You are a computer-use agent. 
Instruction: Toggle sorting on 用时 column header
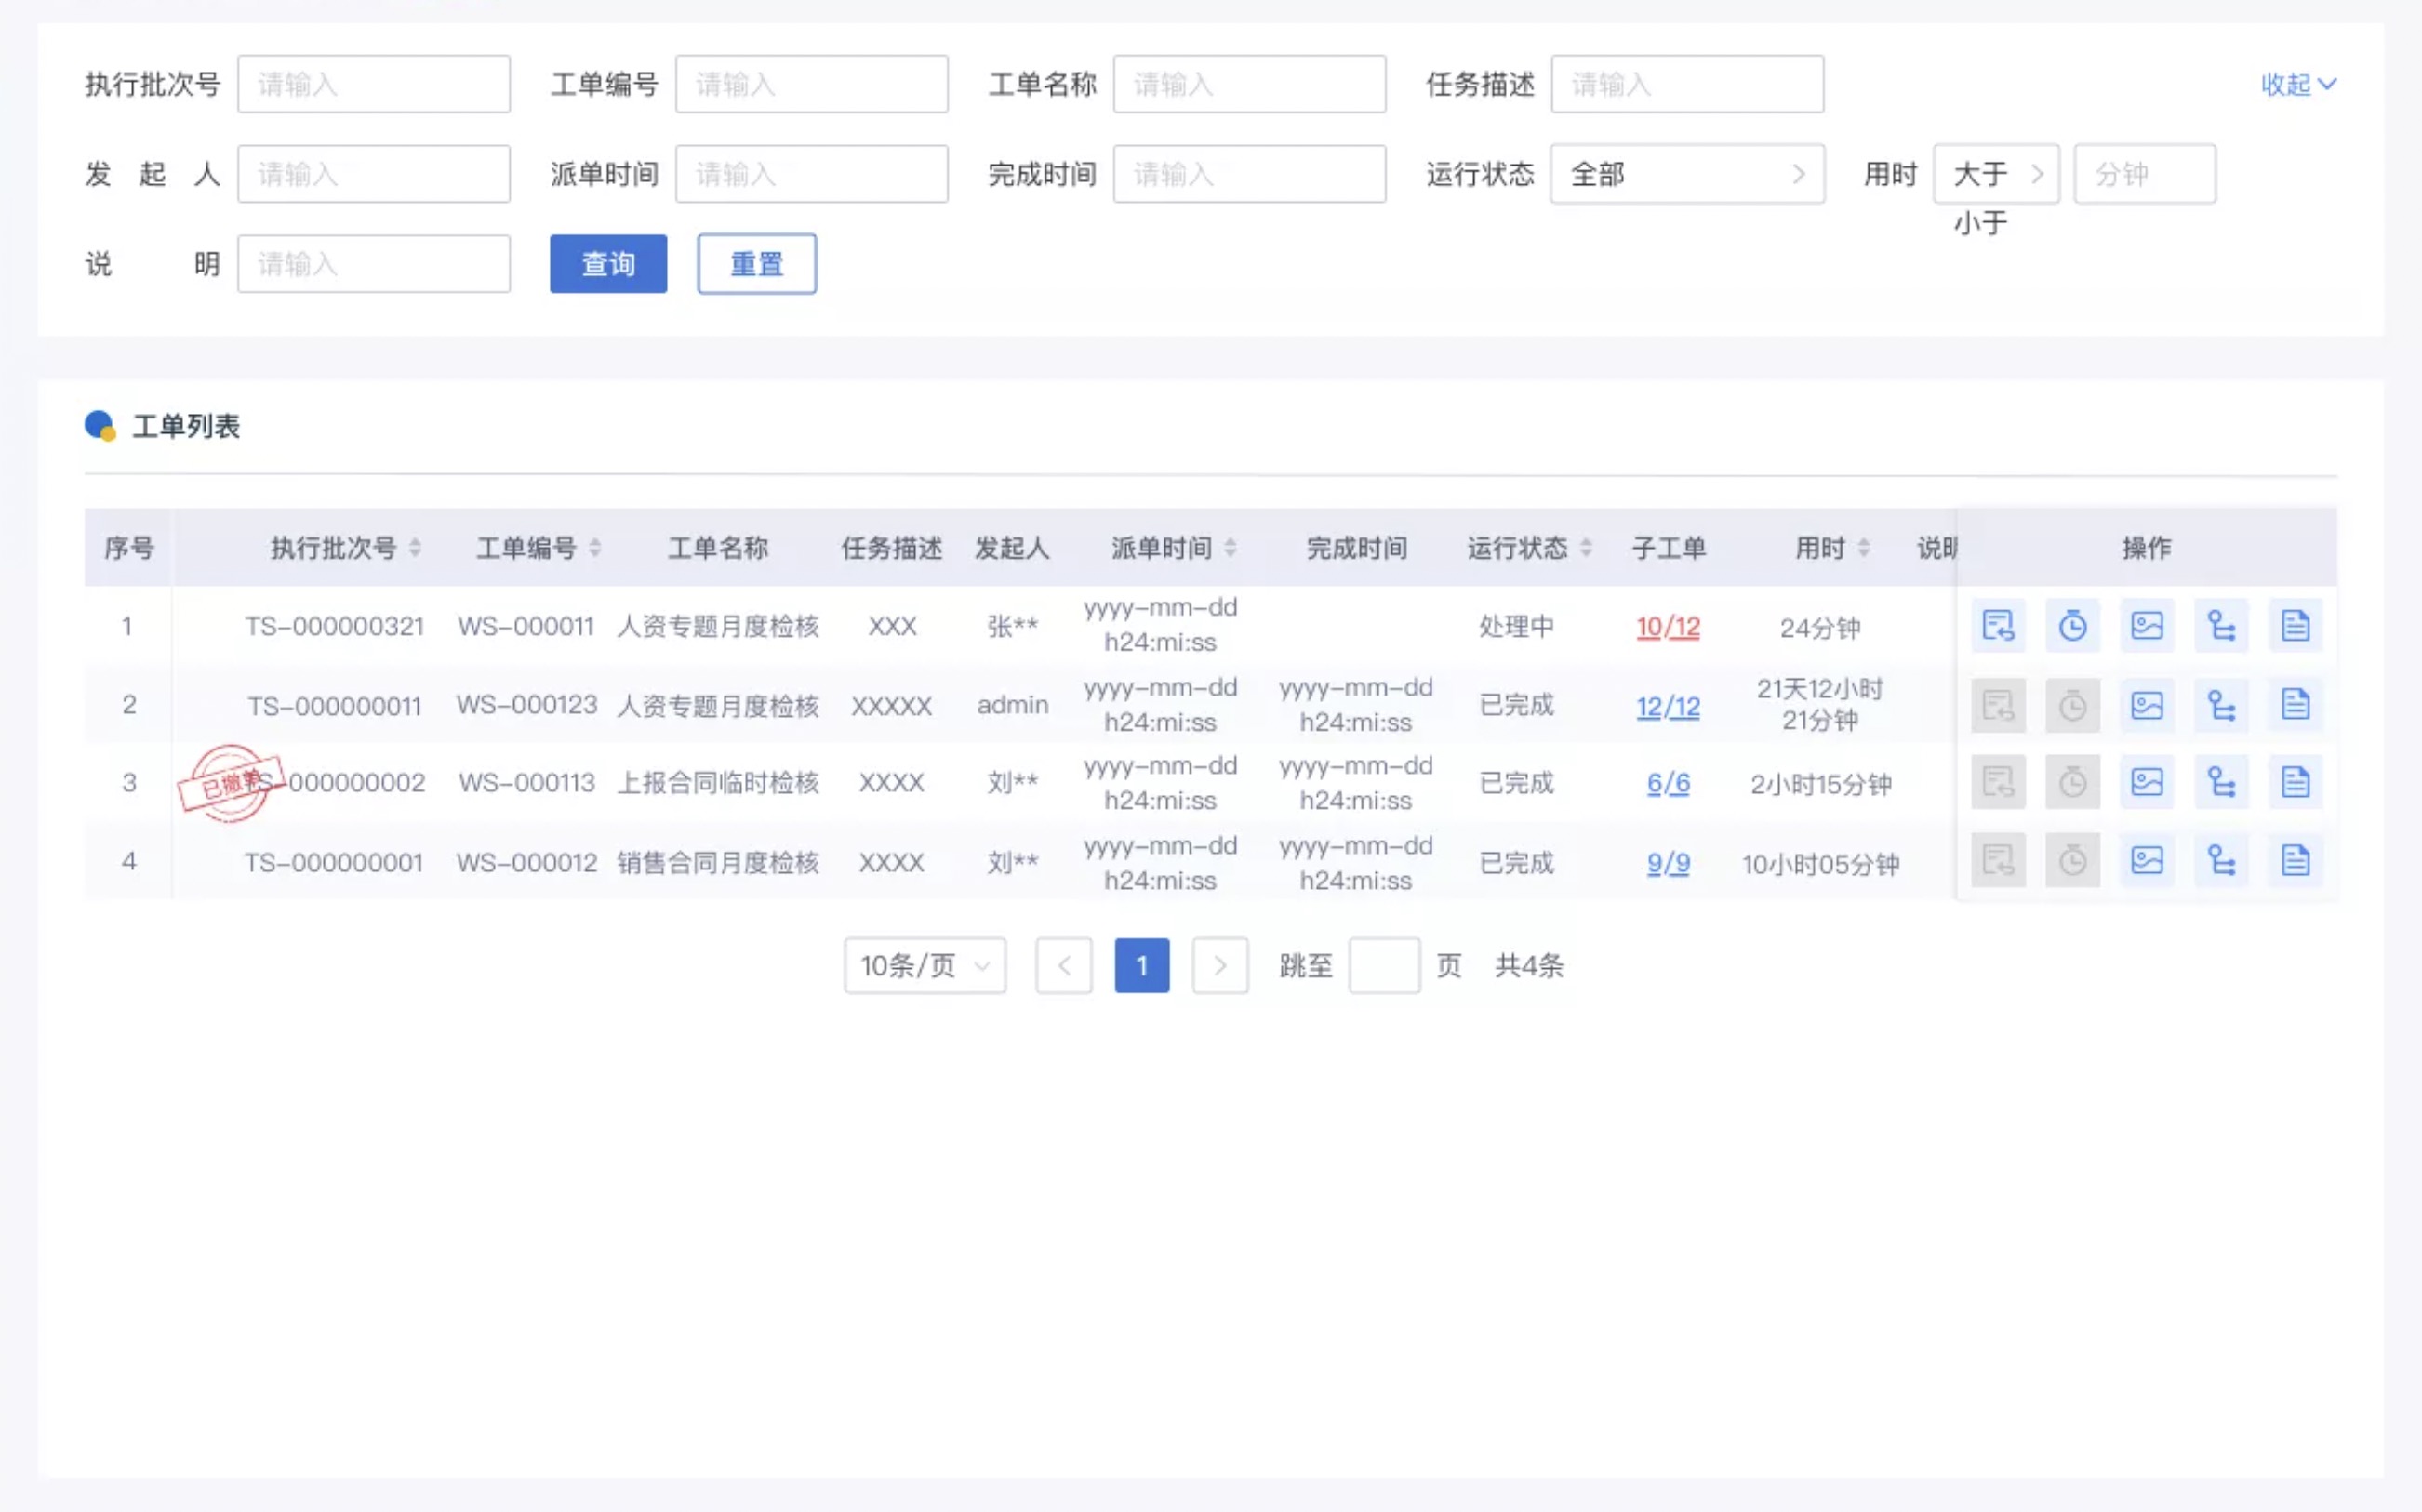click(1863, 548)
